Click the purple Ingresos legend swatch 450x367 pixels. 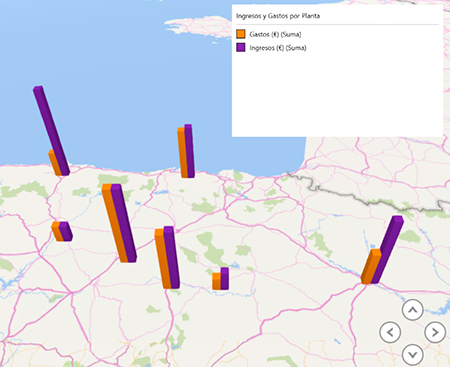[x=241, y=47]
